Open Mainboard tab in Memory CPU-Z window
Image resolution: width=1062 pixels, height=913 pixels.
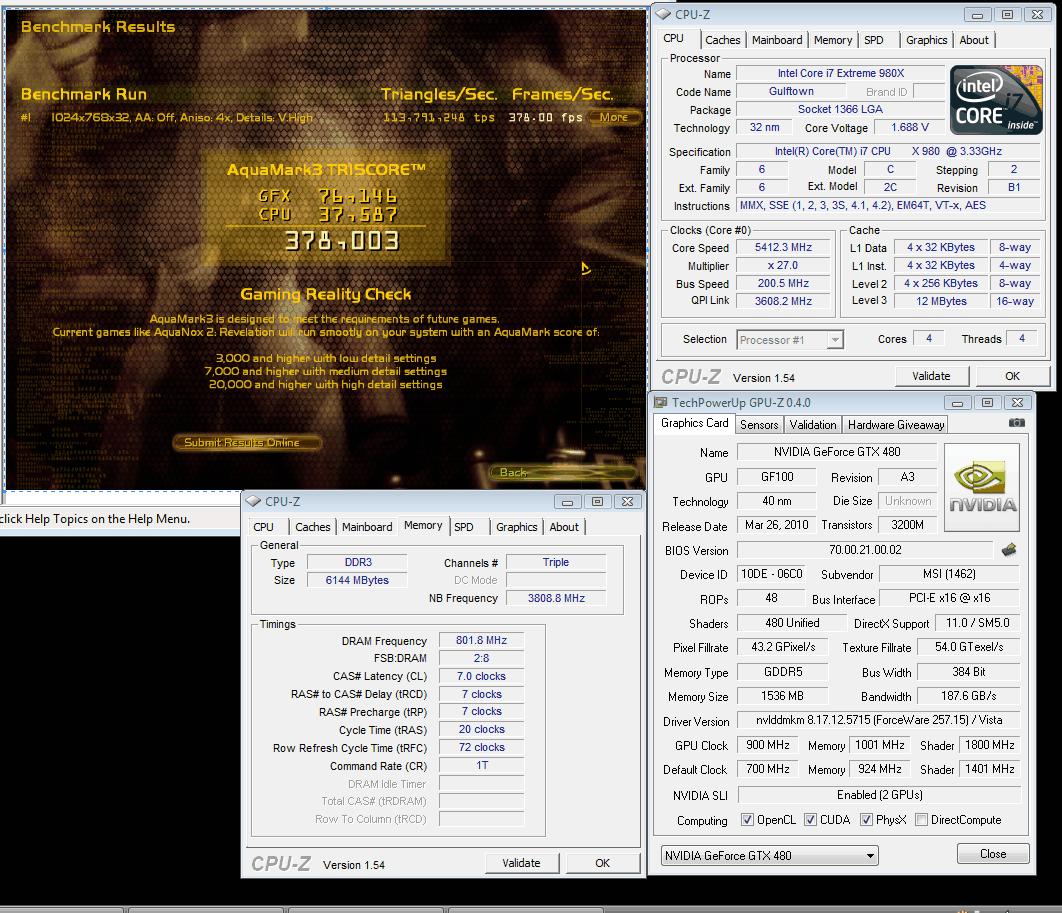367,527
